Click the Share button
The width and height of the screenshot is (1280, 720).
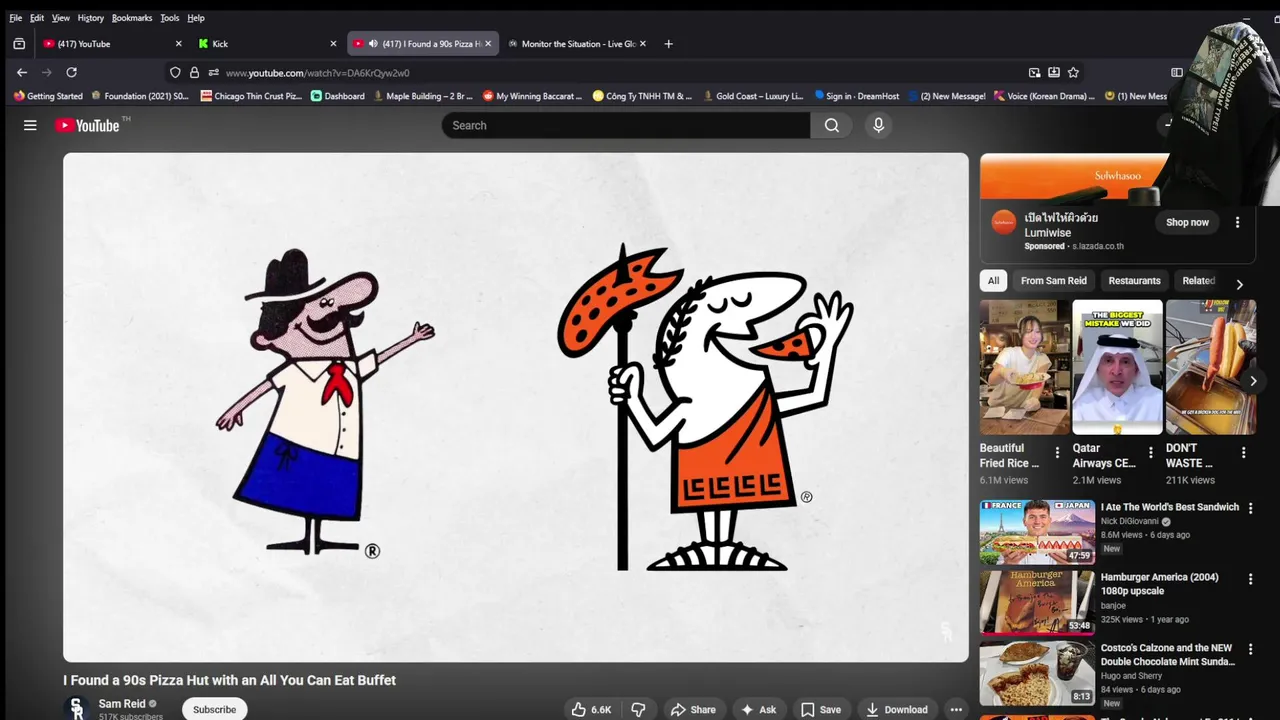pos(693,709)
